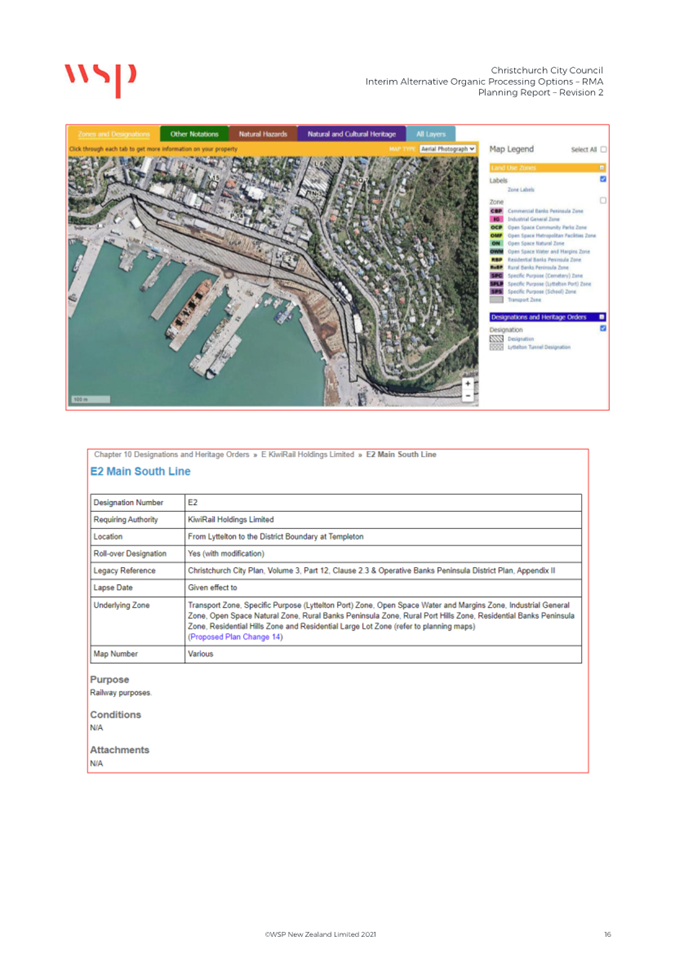Click the RuBP zone swatch
The height and width of the screenshot is (954, 675).
coord(497,268)
